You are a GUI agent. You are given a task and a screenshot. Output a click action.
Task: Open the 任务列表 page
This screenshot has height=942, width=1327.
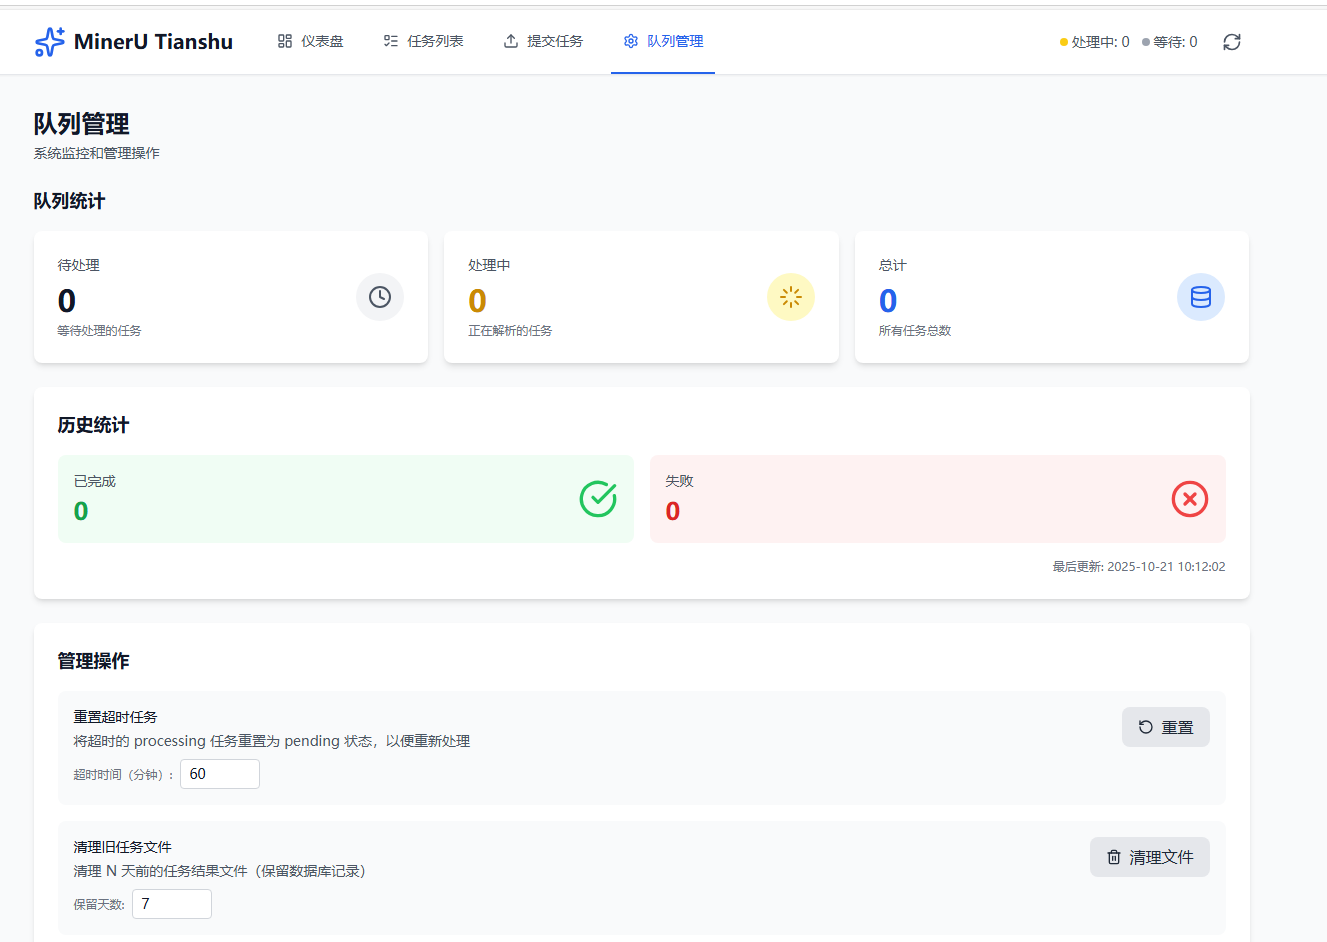(434, 41)
